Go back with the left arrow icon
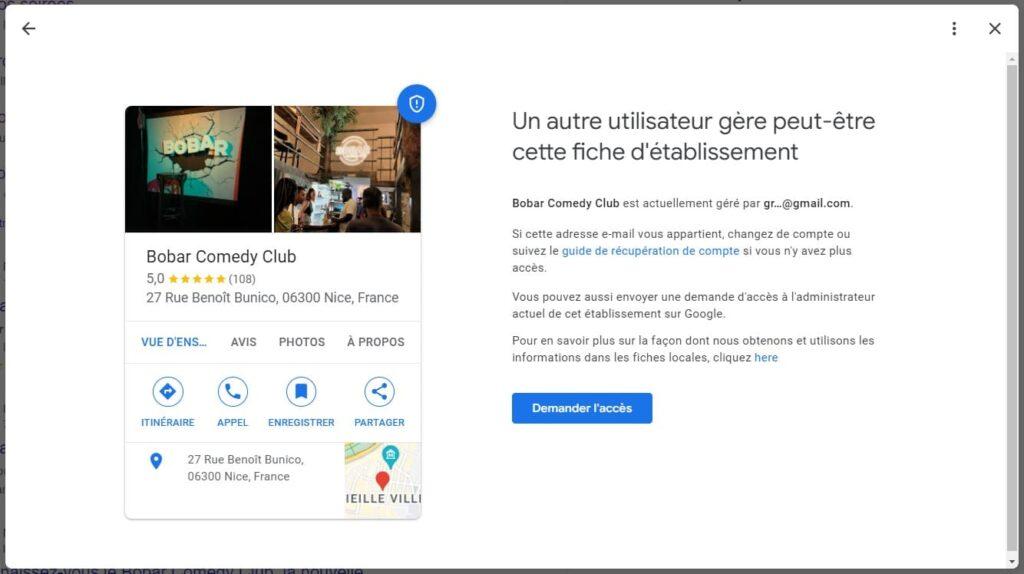Screen dimensions: 1024x574 click(x=28, y=28)
